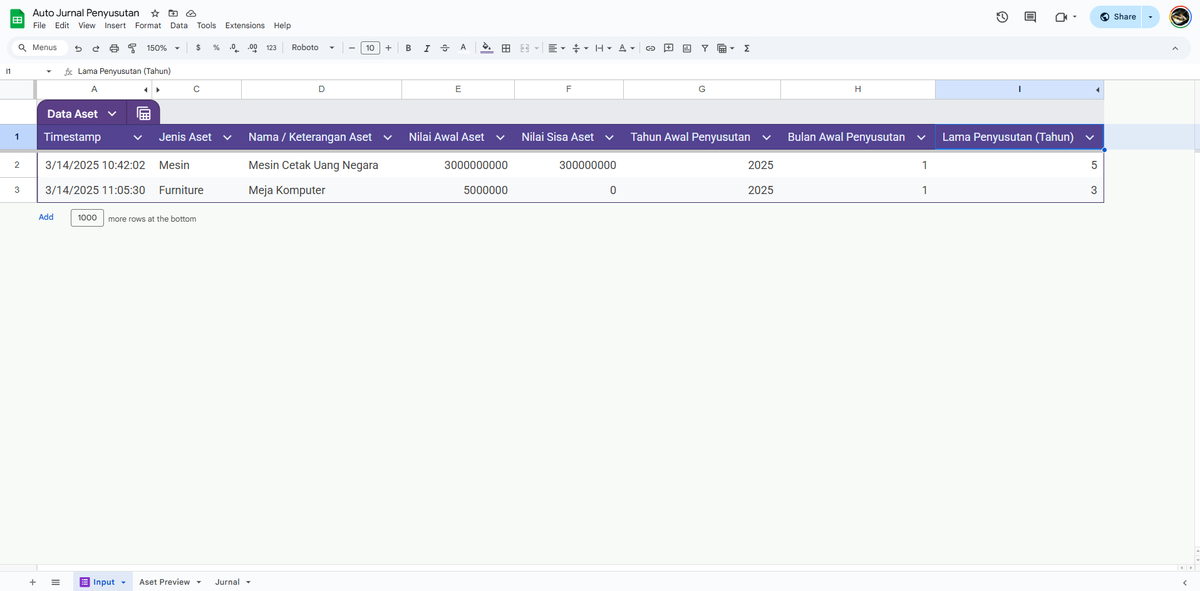Decrease font size with minus button
The width and height of the screenshot is (1200, 591).
pos(352,48)
